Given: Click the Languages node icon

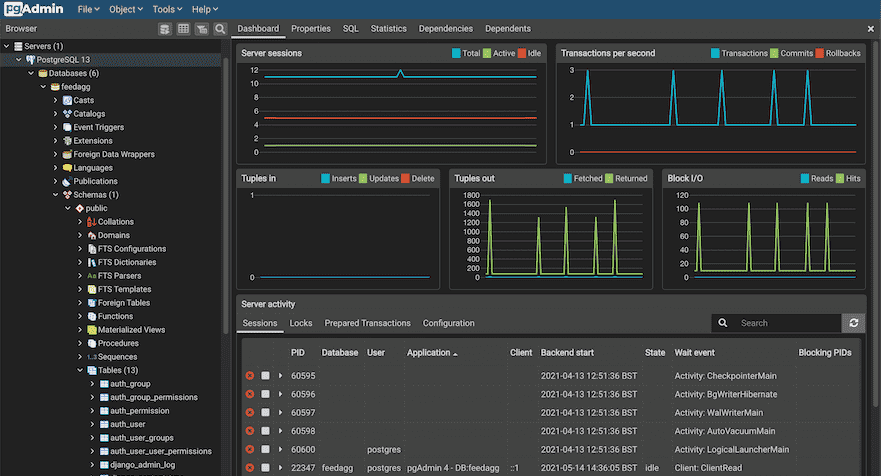Looking at the screenshot, I should coord(67,167).
